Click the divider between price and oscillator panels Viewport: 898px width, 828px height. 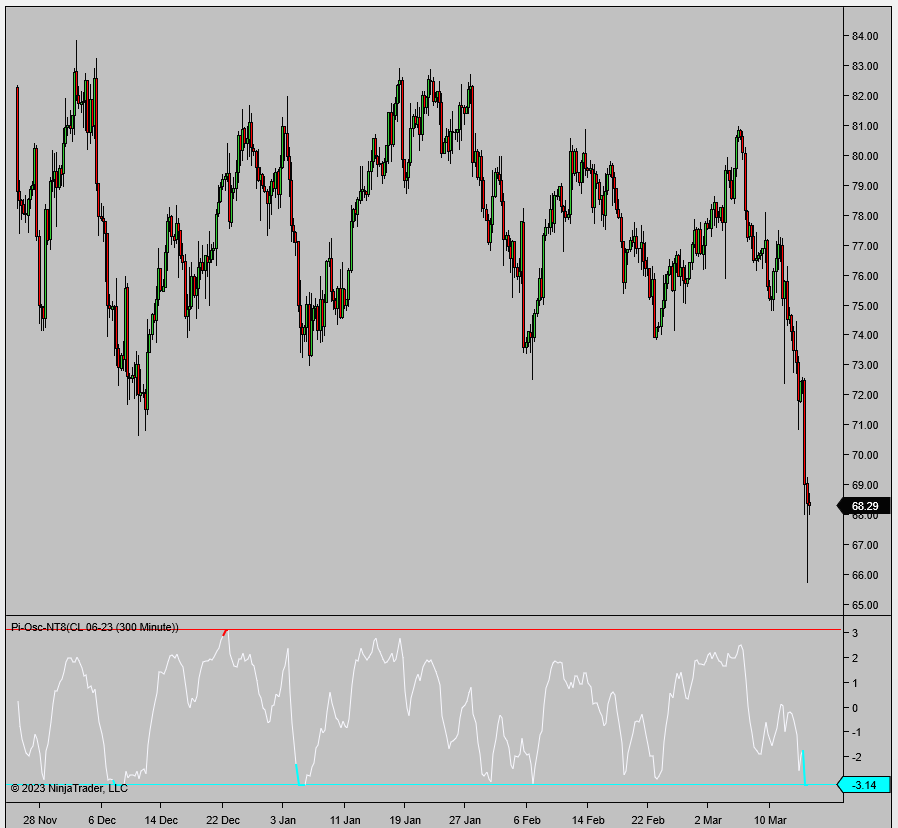pyautogui.click(x=420, y=617)
